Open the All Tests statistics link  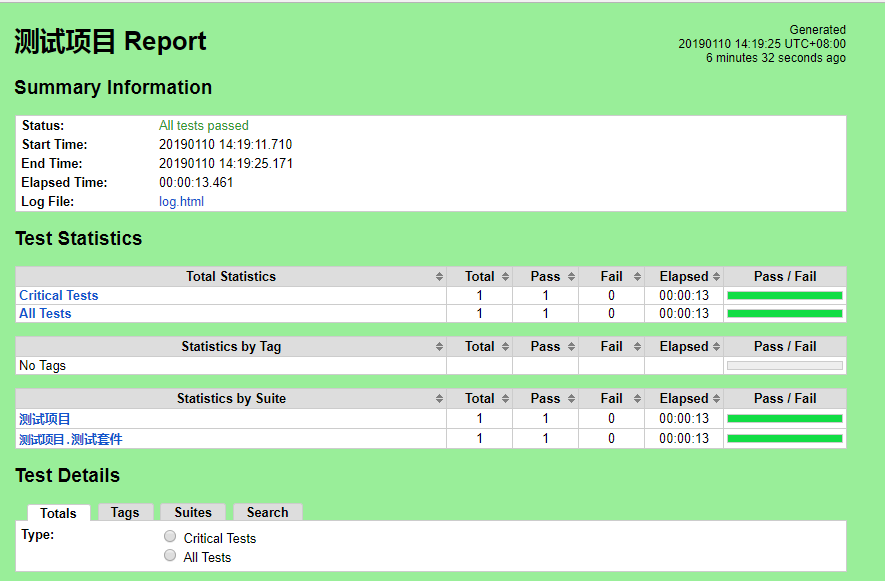pyautogui.click(x=45, y=313)
